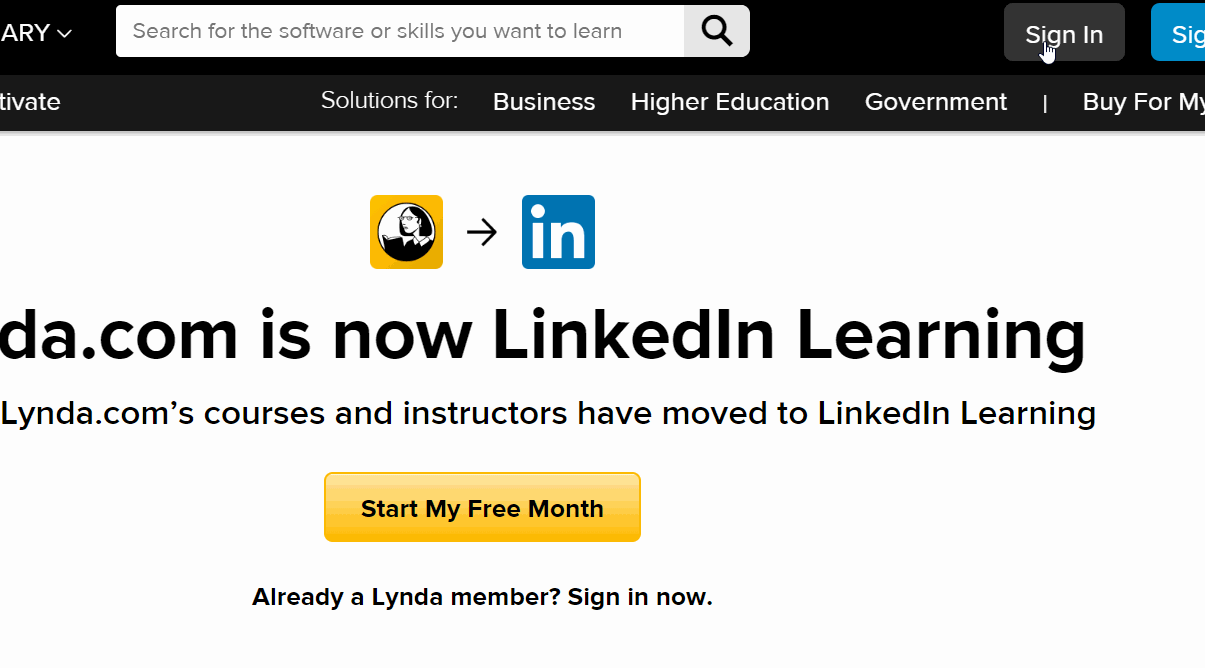1205x668 pixels.
Task: Click the 'Solutions for:' label
Action: tap(389, 101)
